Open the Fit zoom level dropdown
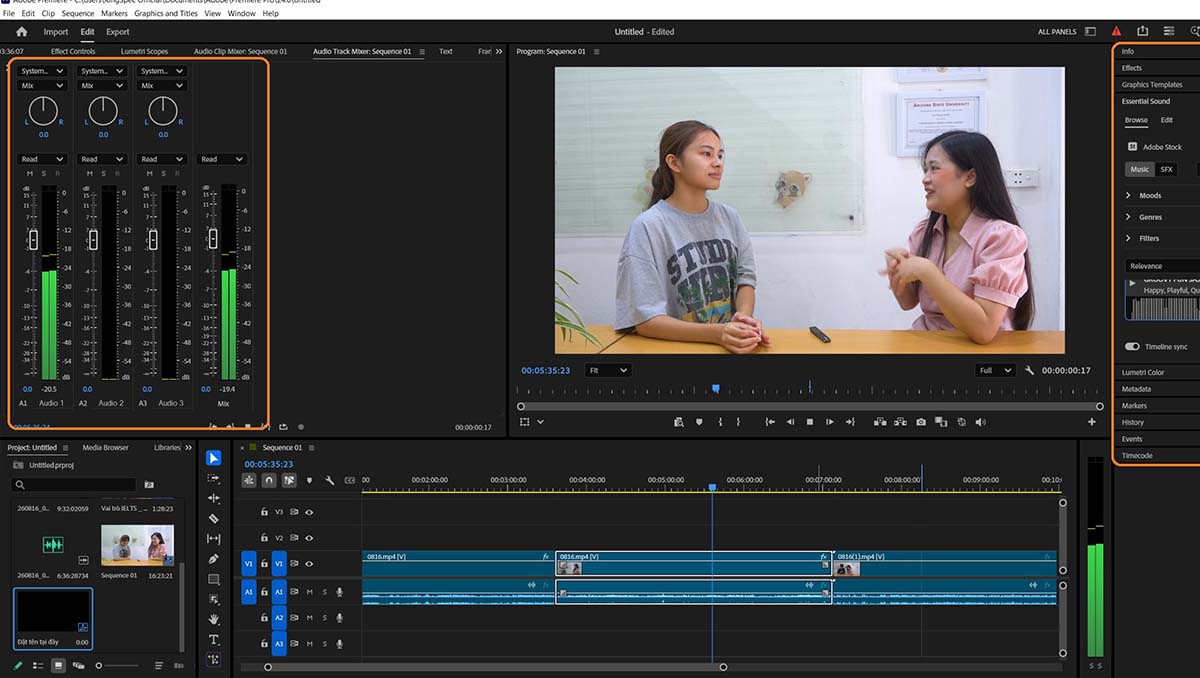 [608, 370]
